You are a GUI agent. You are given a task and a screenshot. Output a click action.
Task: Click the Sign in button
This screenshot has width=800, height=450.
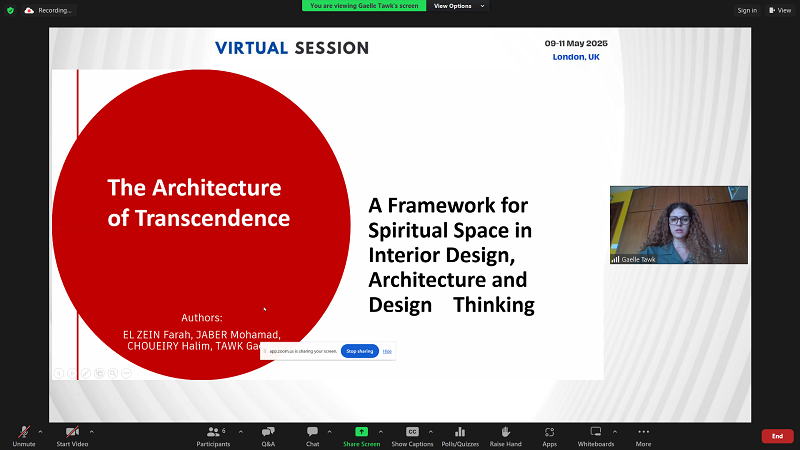click(x=747, y=10)
